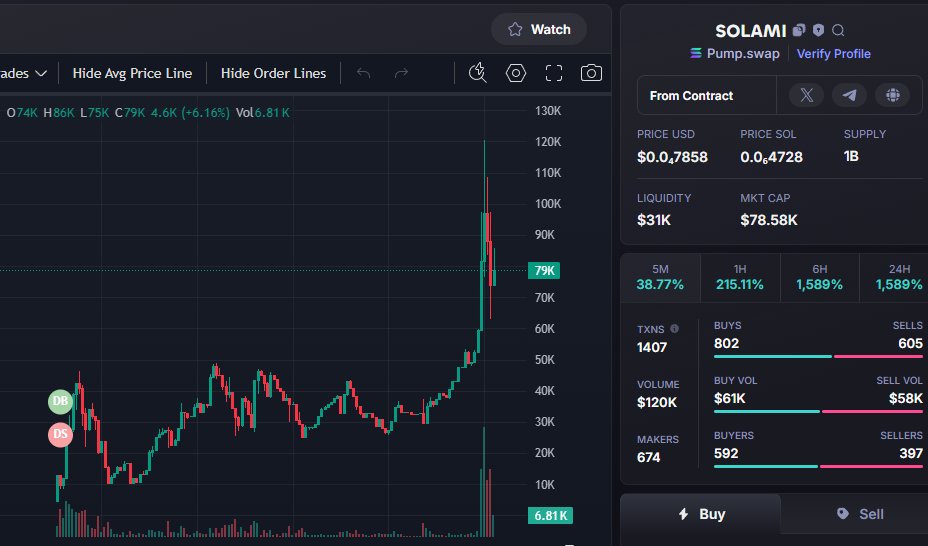The image size is (928, 546).
Task: Open the token's X (Twitter) page
Action: pos(806,95)
